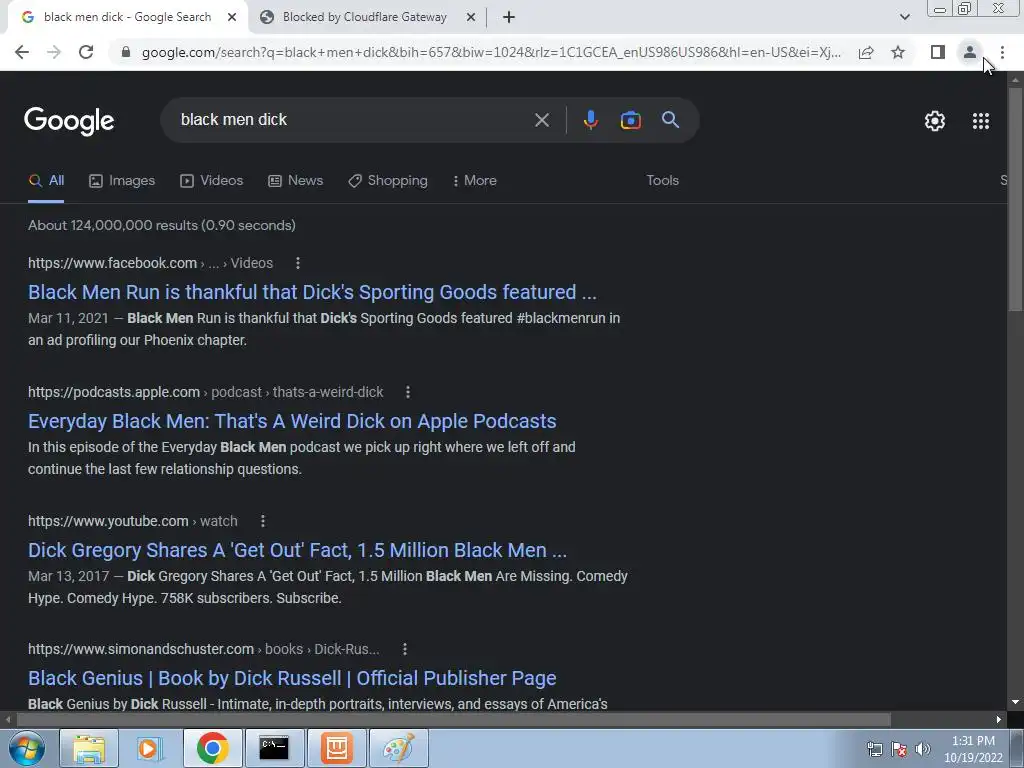The height and width of the screenshot is (768, 1024).
Task: Click the Google logo
Action: (x=69, y=121)
